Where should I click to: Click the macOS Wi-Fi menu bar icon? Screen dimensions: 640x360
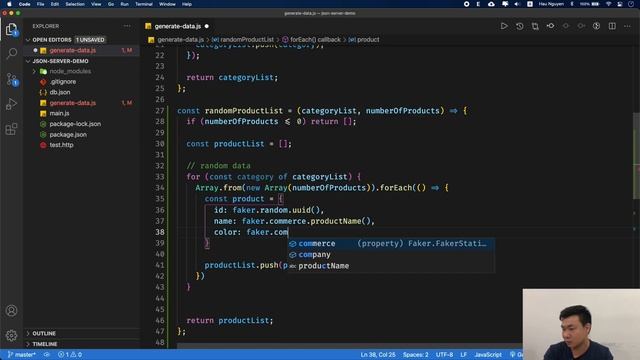[x=609, y=4]
